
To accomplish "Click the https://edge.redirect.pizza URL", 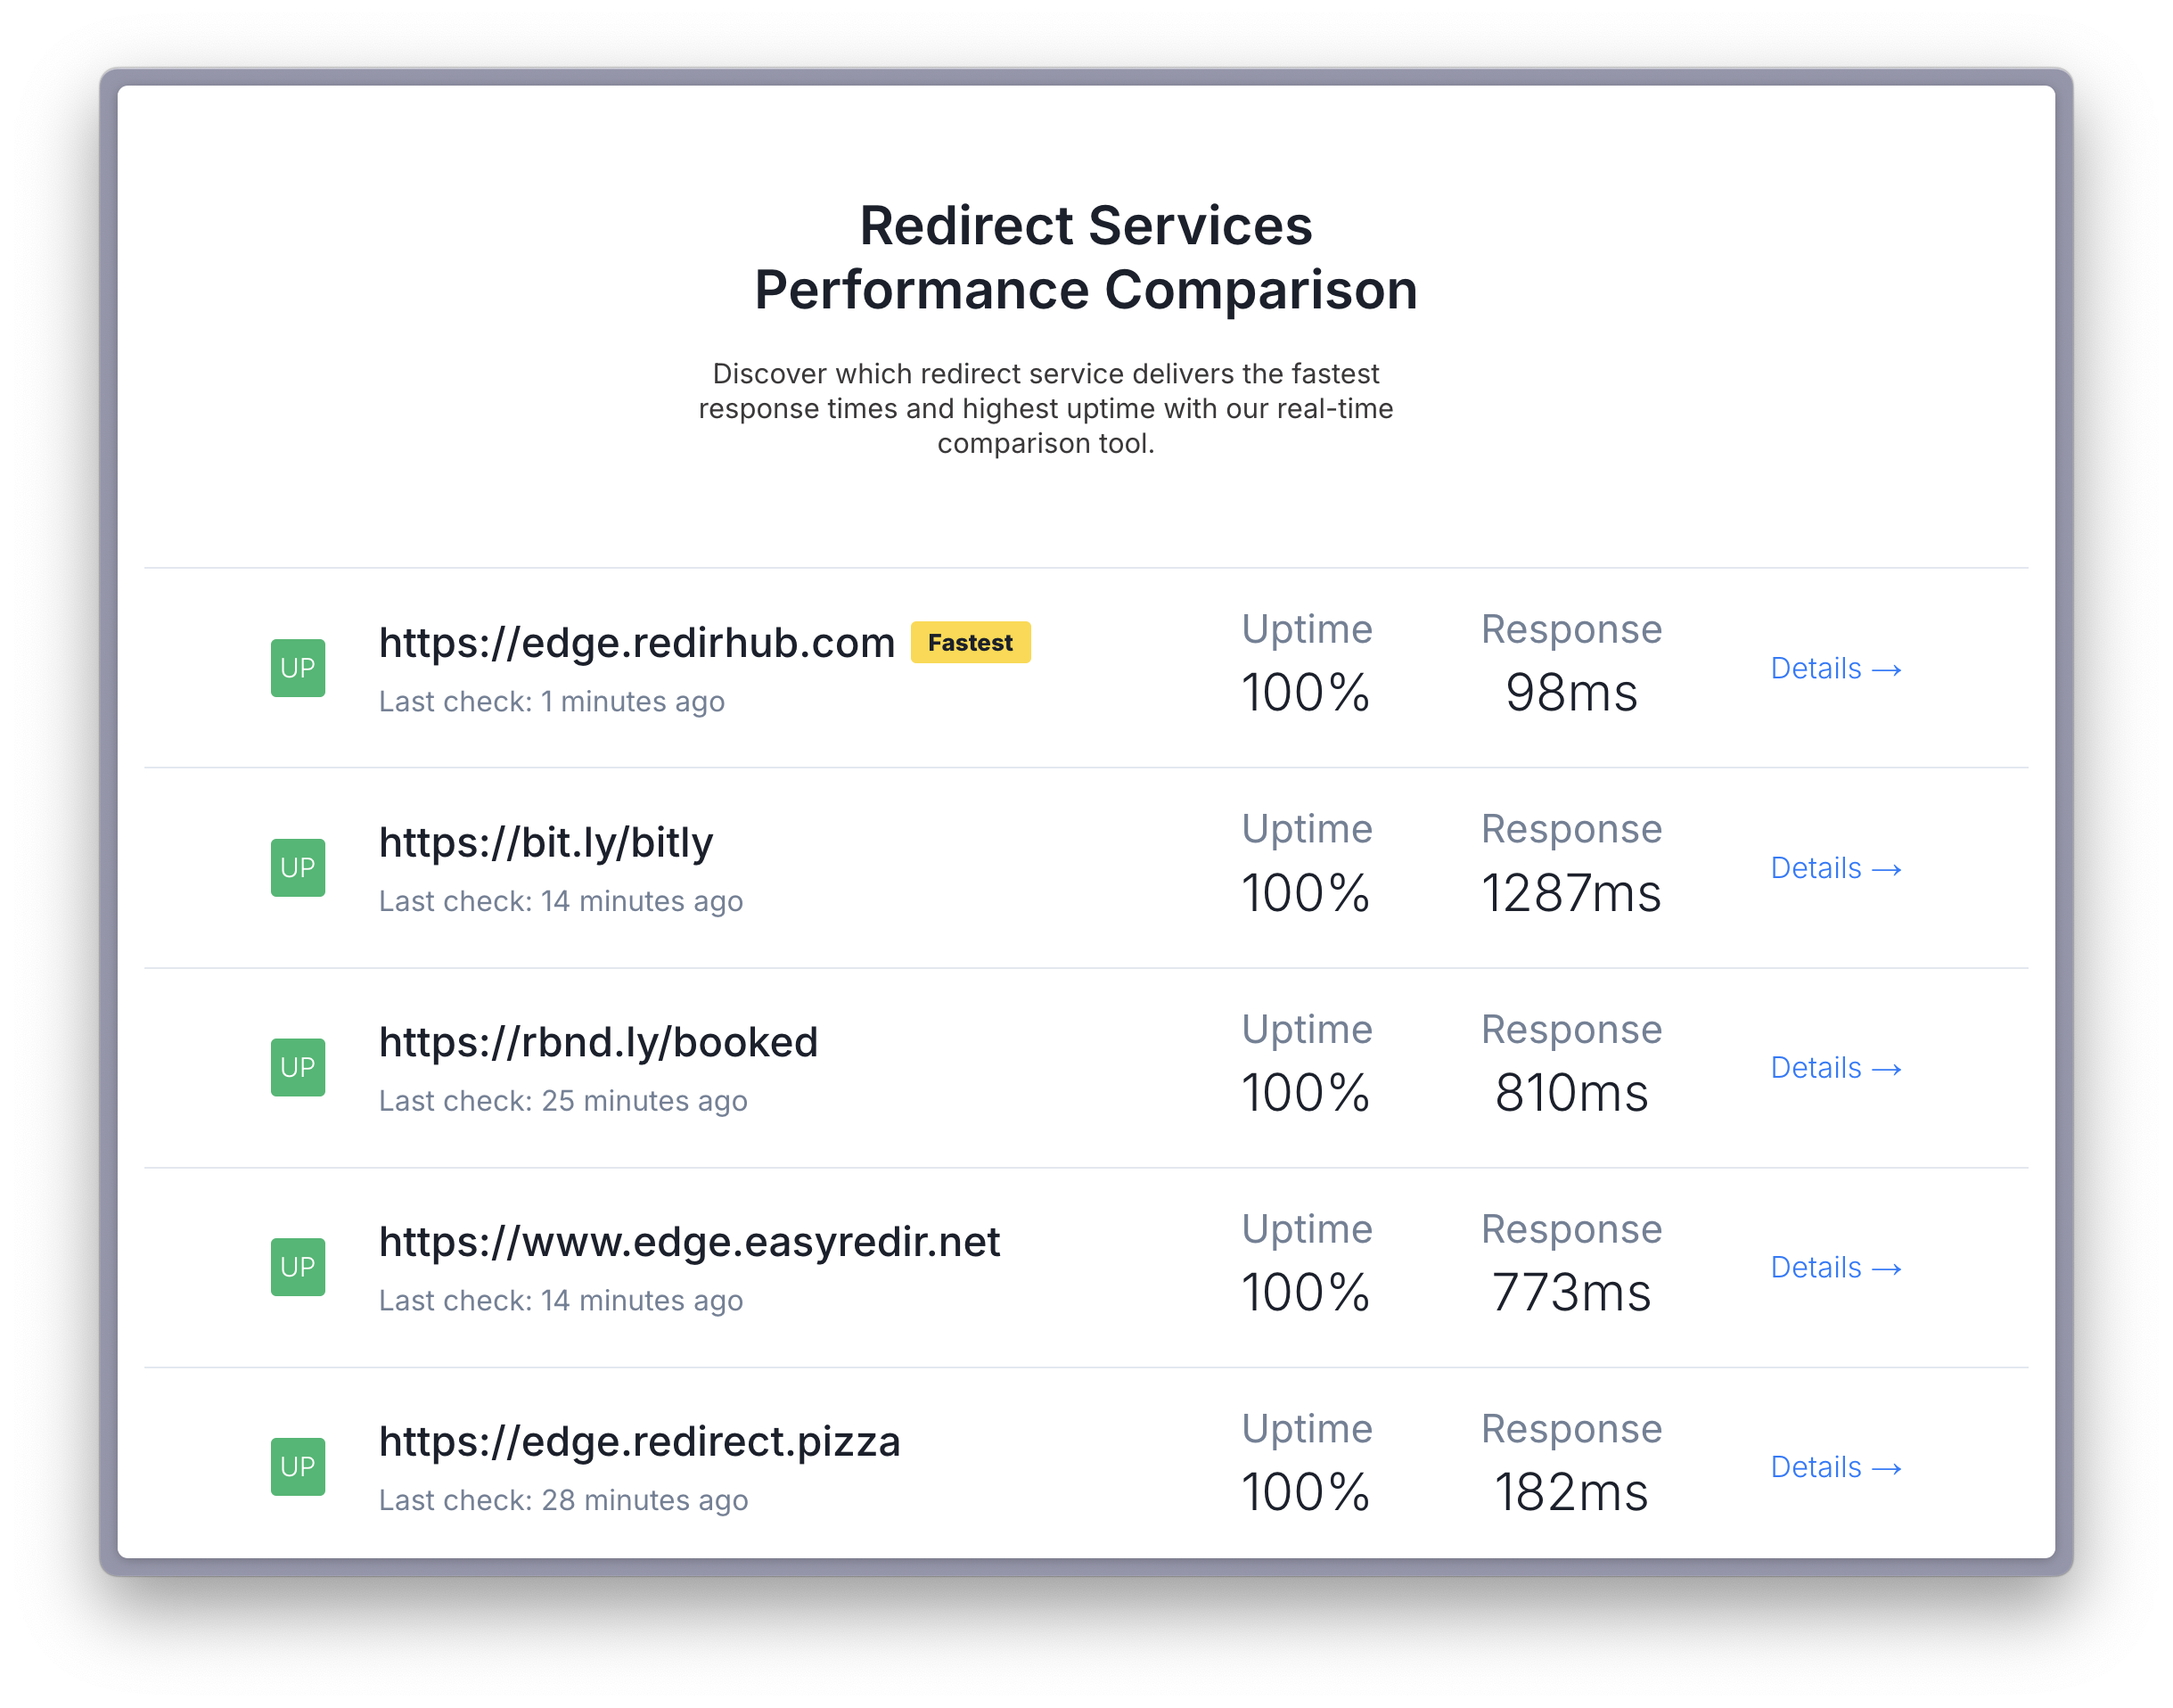I will 640,1442.
